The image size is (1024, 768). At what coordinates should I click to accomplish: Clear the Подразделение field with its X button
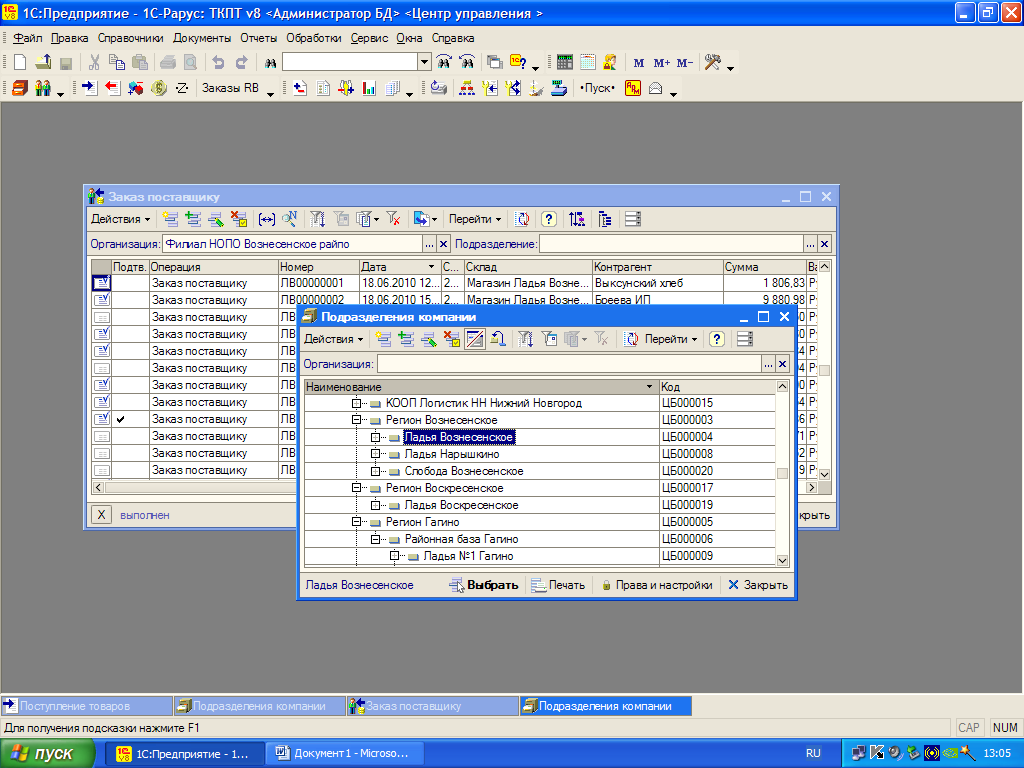coord(824,244)
